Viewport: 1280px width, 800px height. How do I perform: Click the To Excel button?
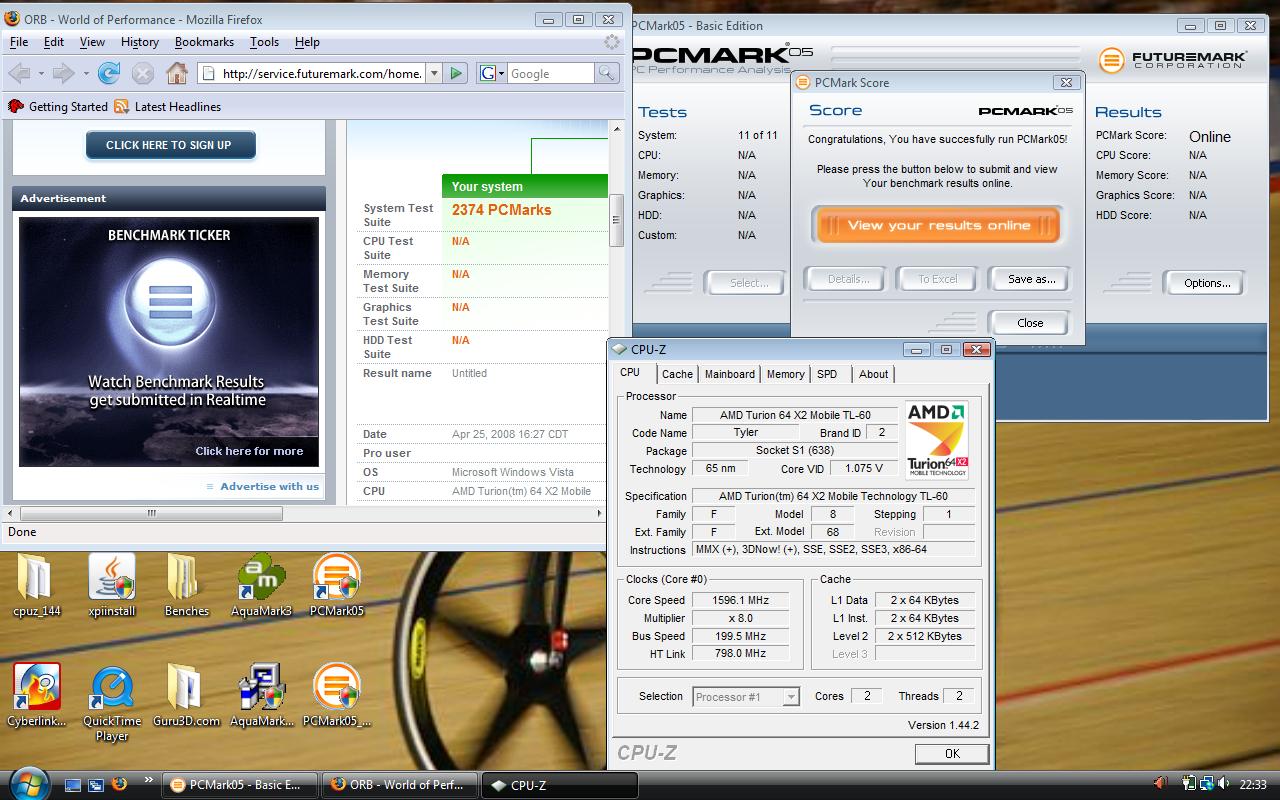[937, 279]
